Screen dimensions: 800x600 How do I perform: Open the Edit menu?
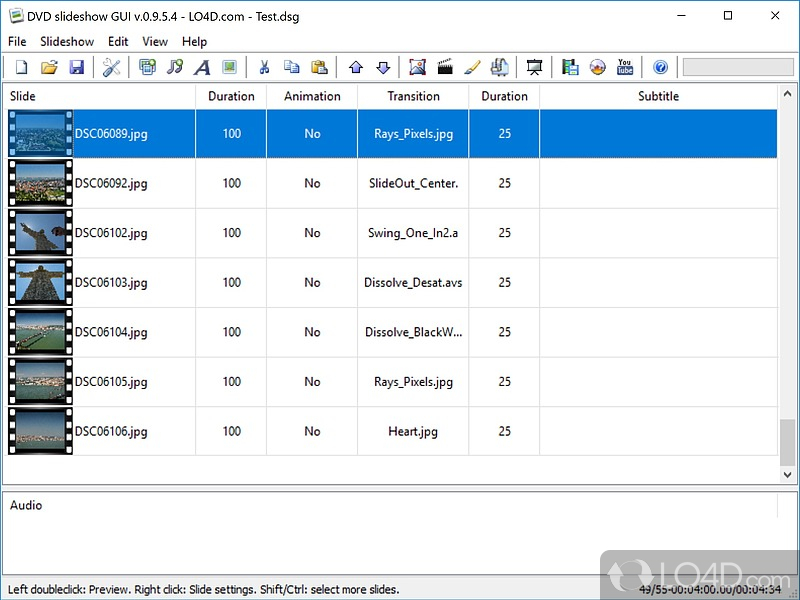tap(118, 41)
